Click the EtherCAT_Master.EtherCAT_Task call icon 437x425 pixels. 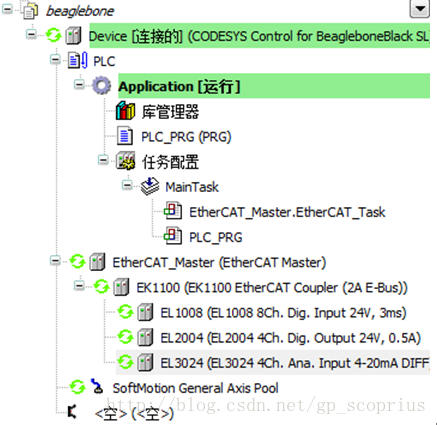coord(173,211)
